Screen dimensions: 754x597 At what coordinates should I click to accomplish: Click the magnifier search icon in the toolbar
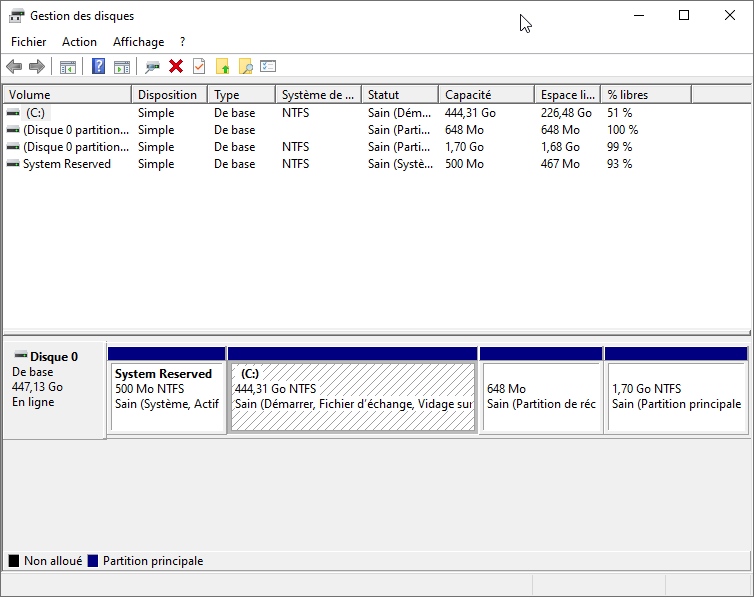245,67
